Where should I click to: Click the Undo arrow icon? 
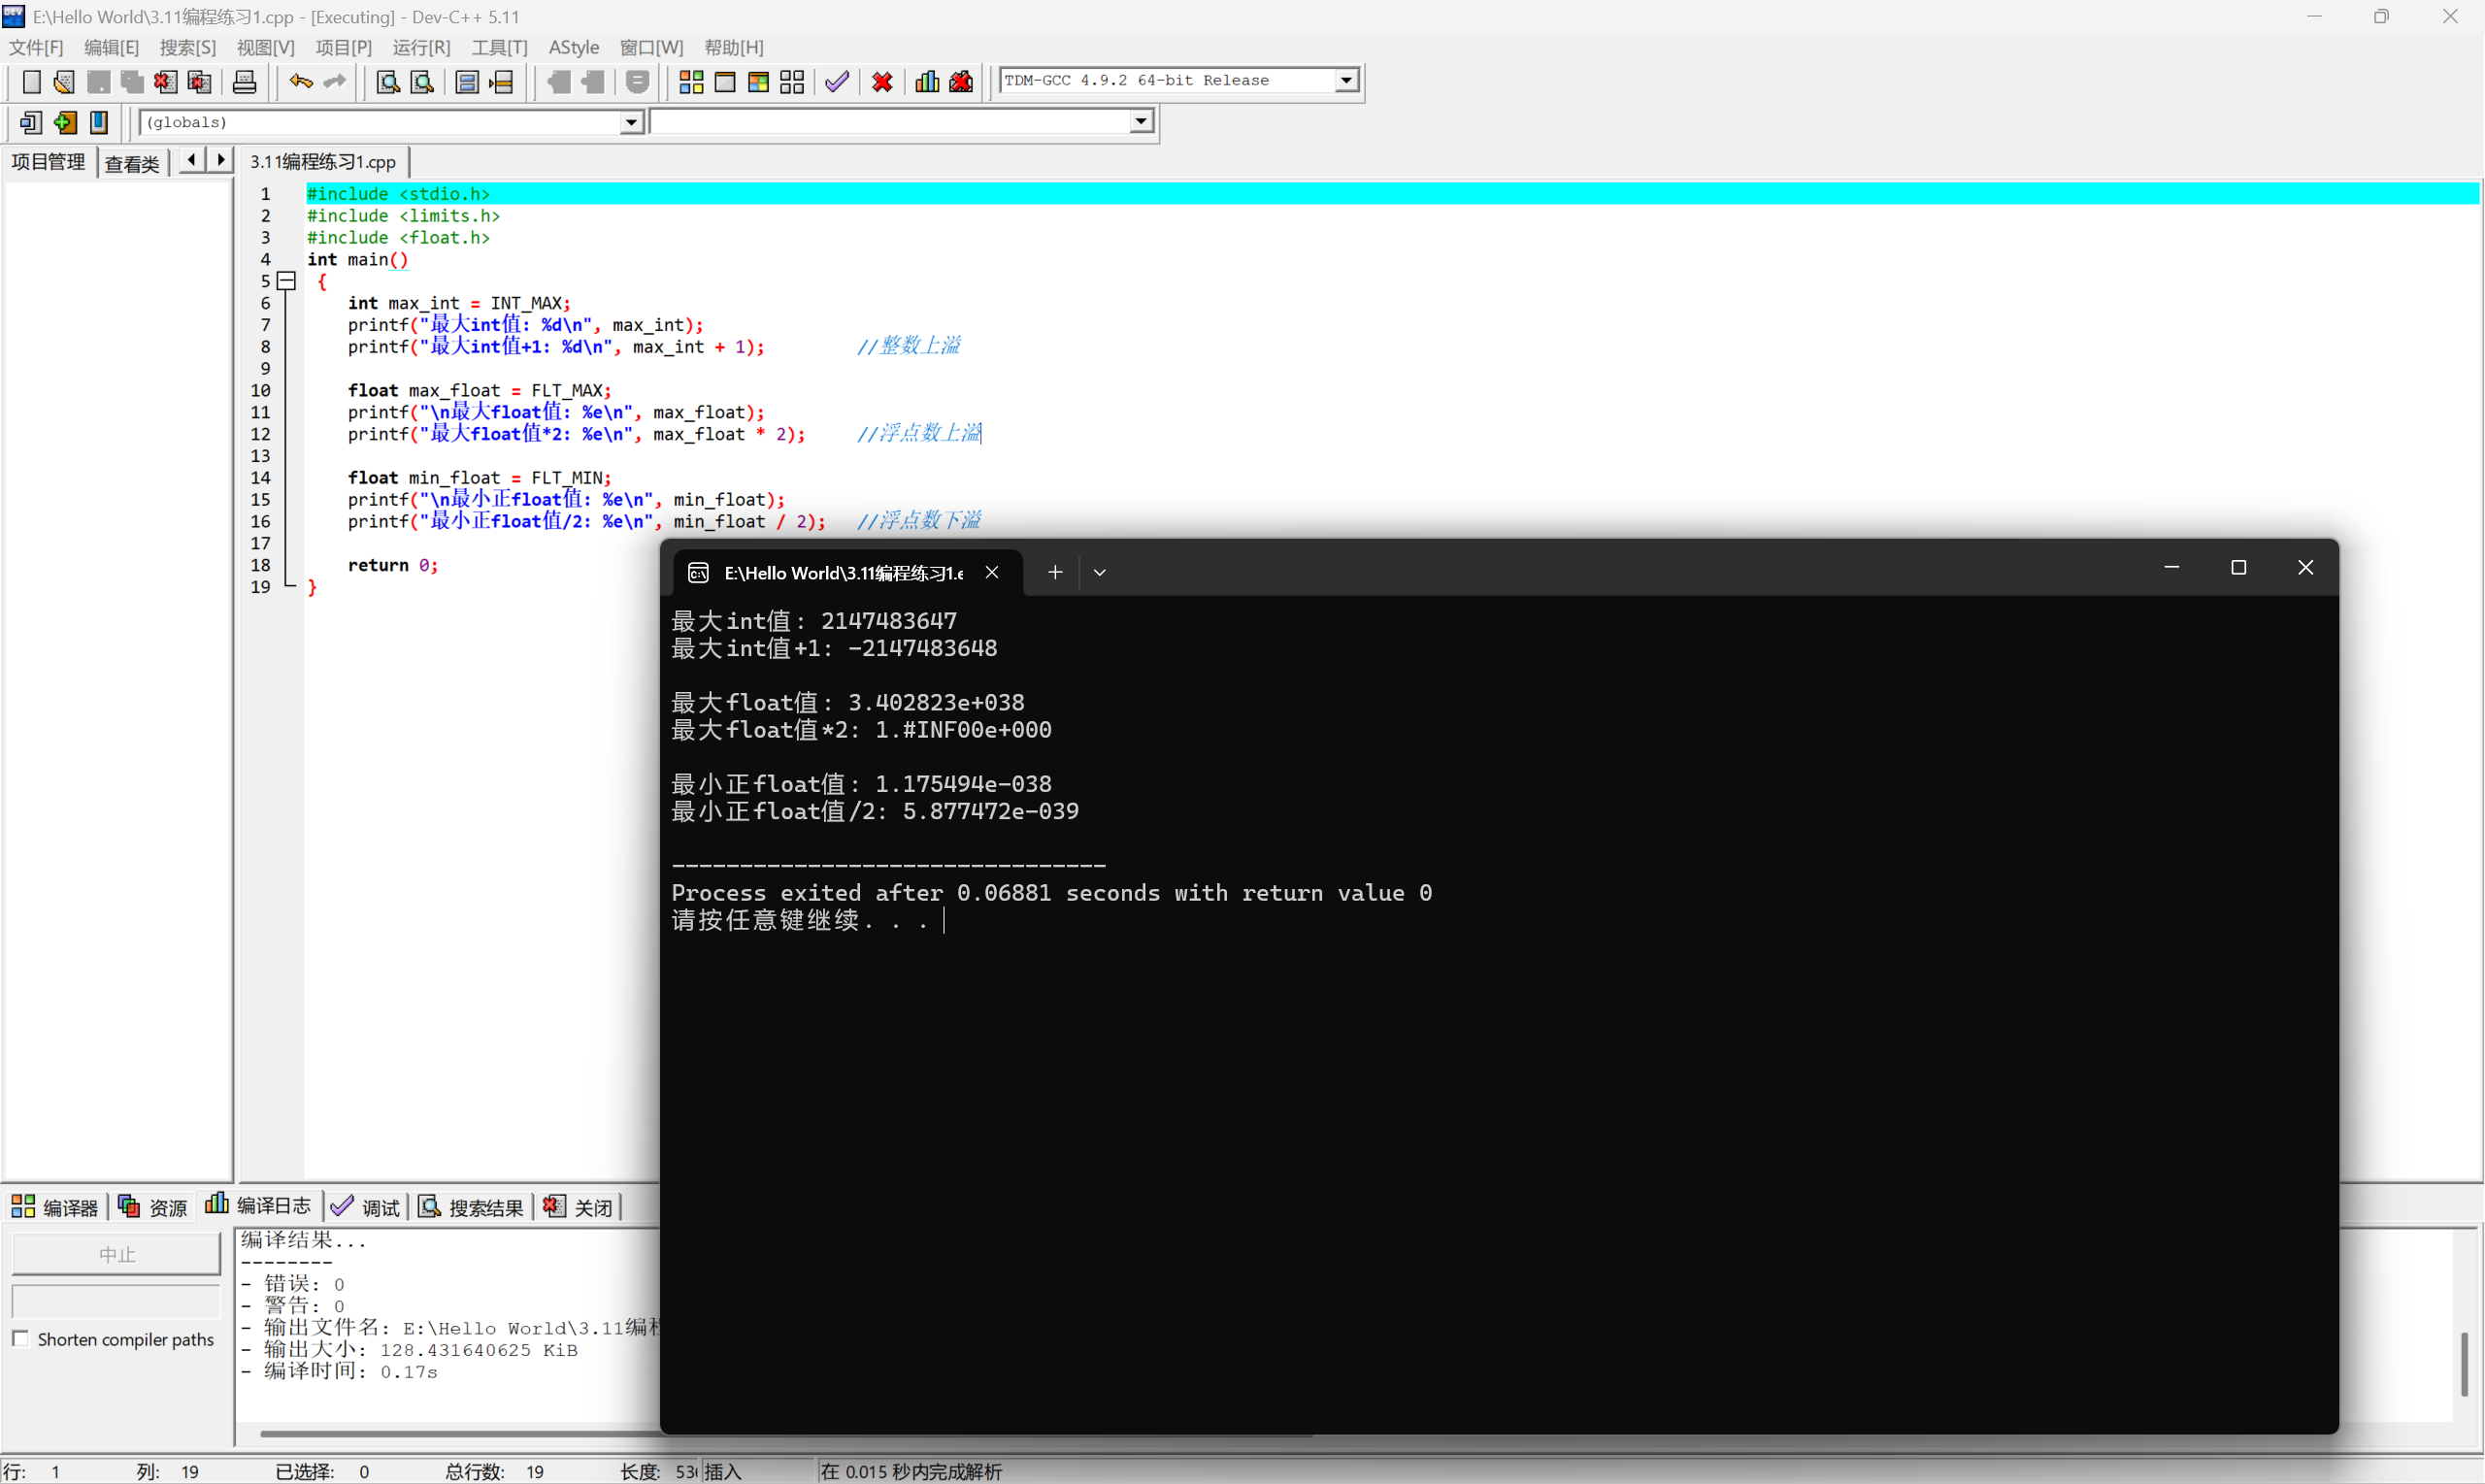pos(300,82)
